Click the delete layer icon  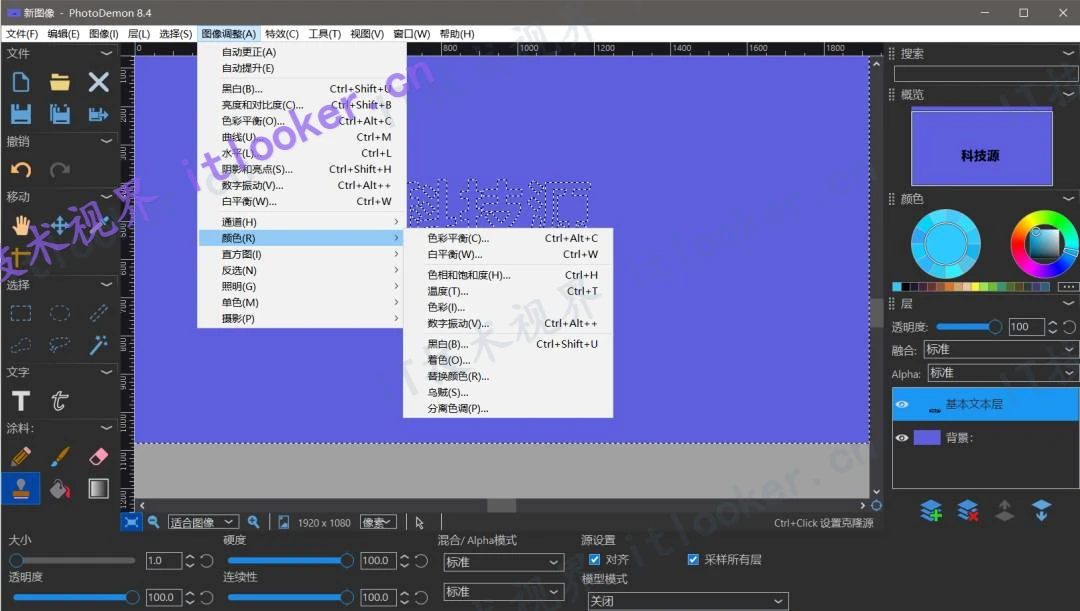967,511
